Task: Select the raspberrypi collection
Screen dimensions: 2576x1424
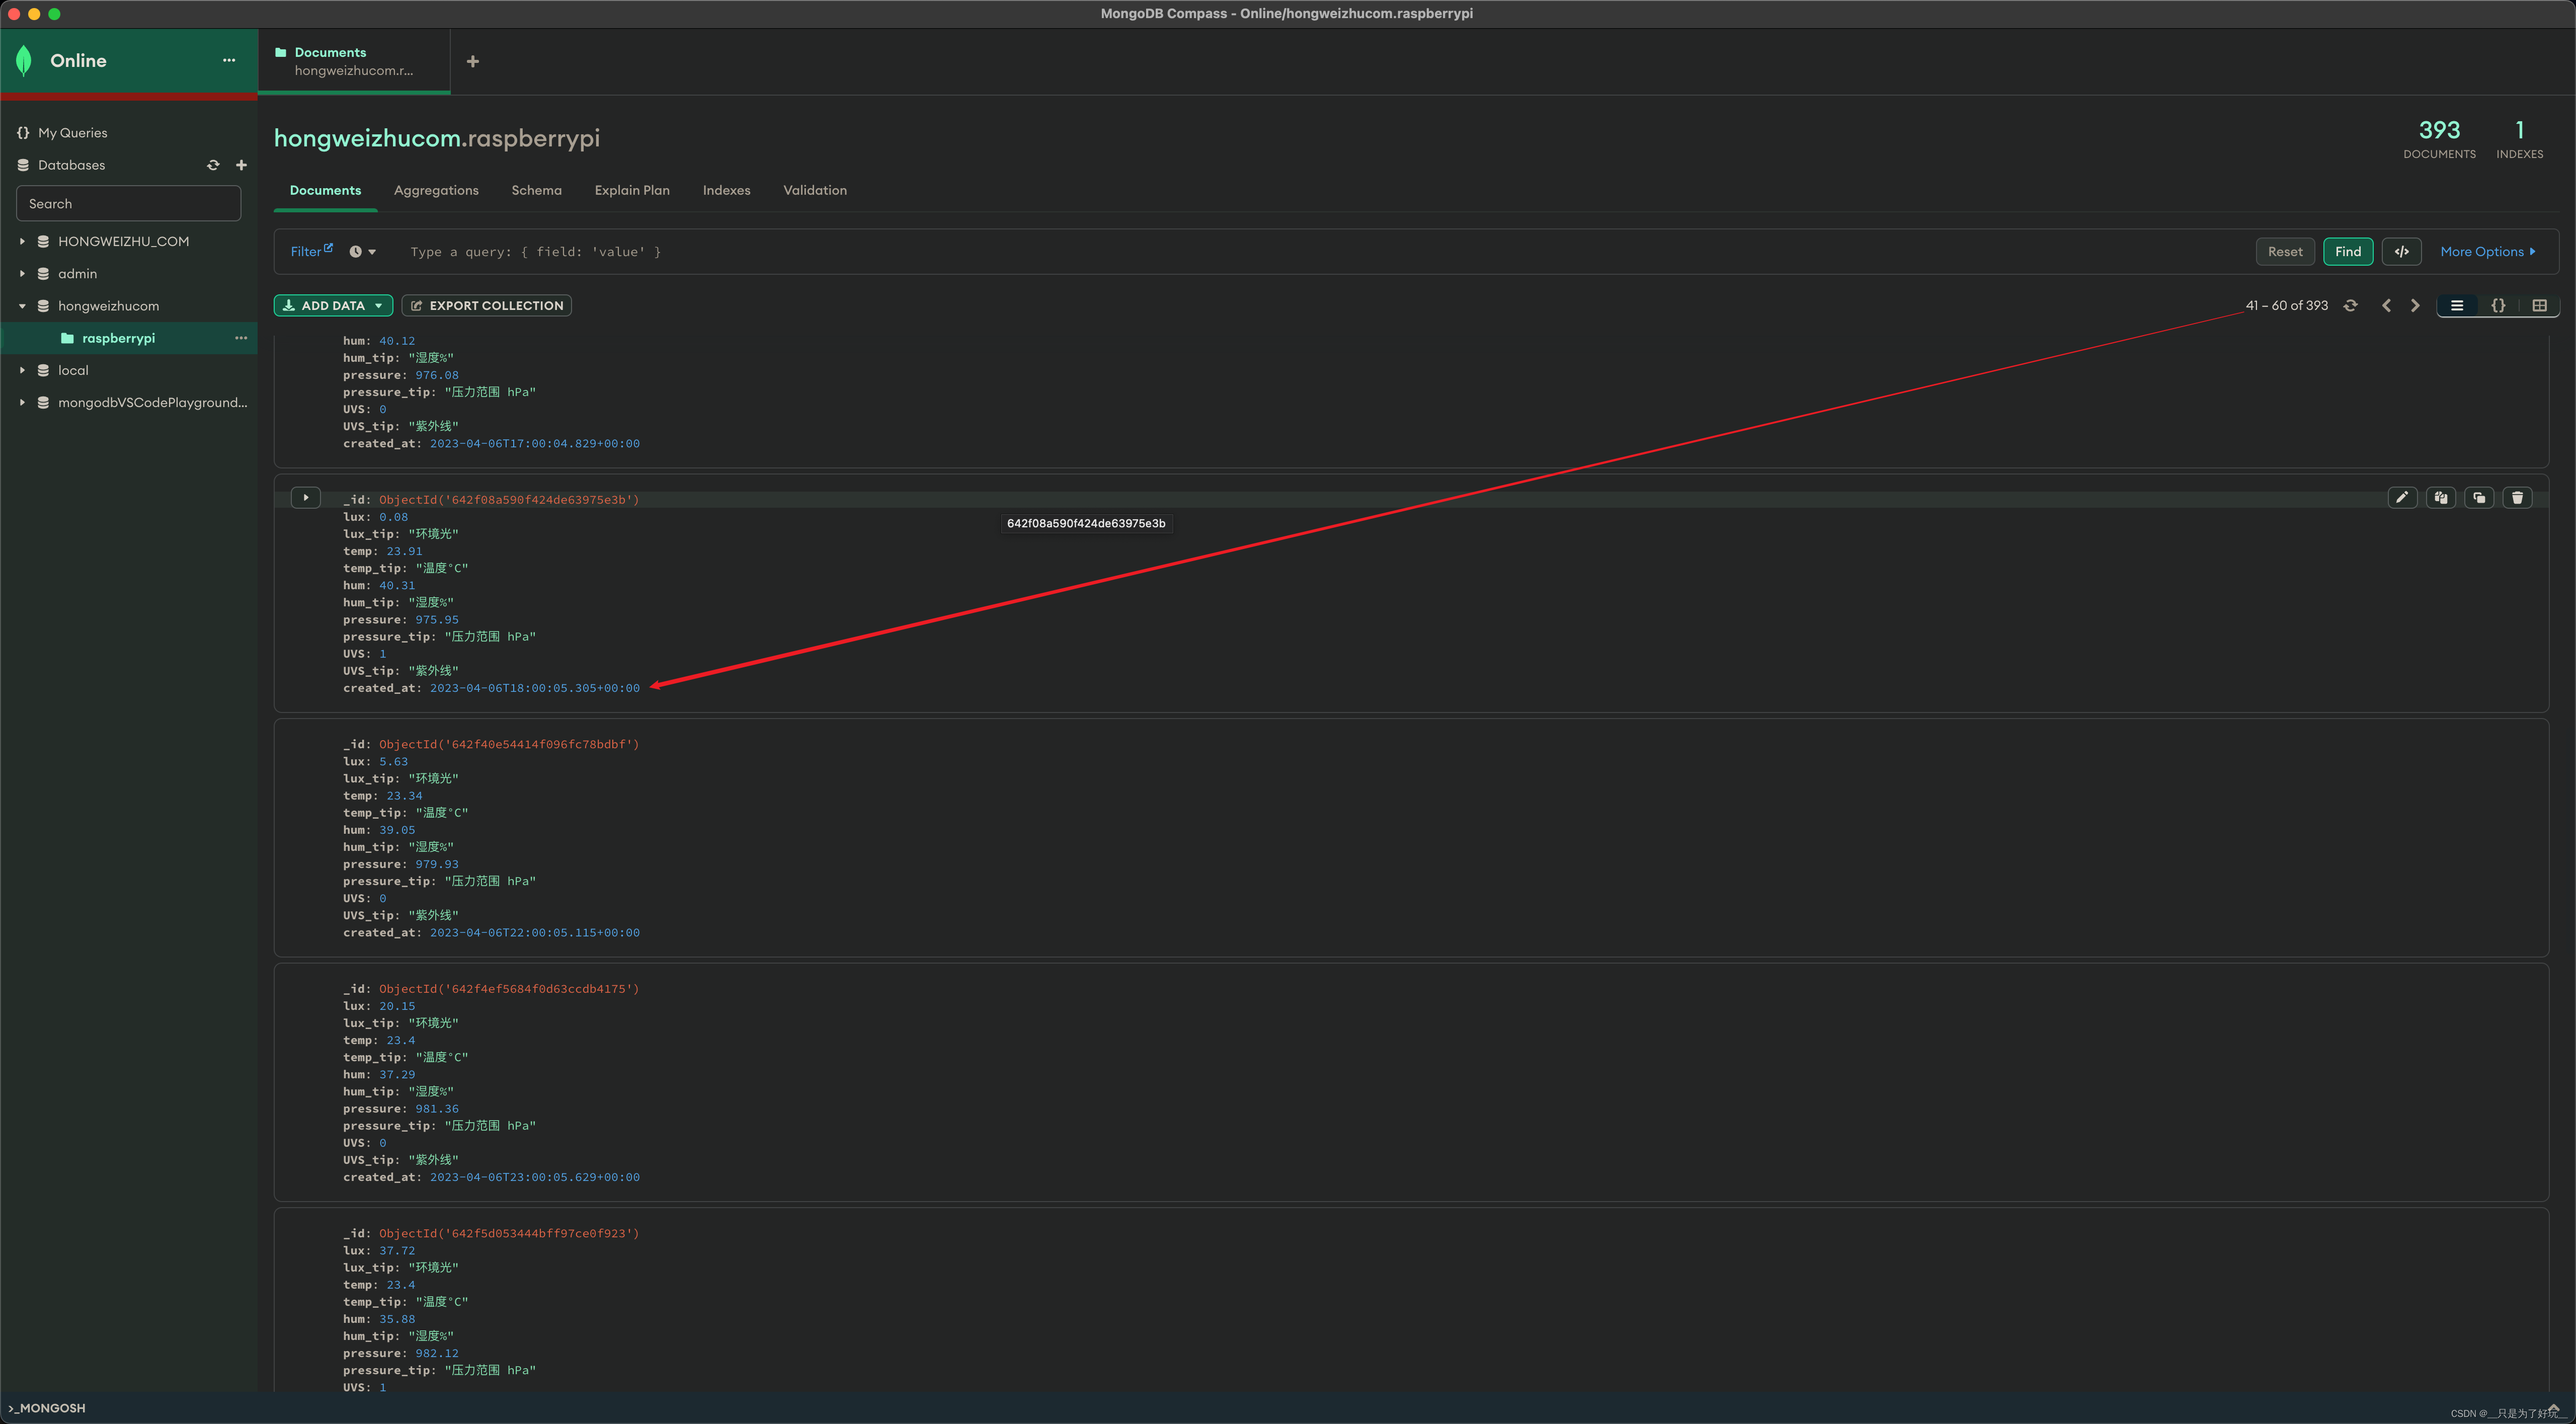Action: pyautogui.click(x=118, y=338)
